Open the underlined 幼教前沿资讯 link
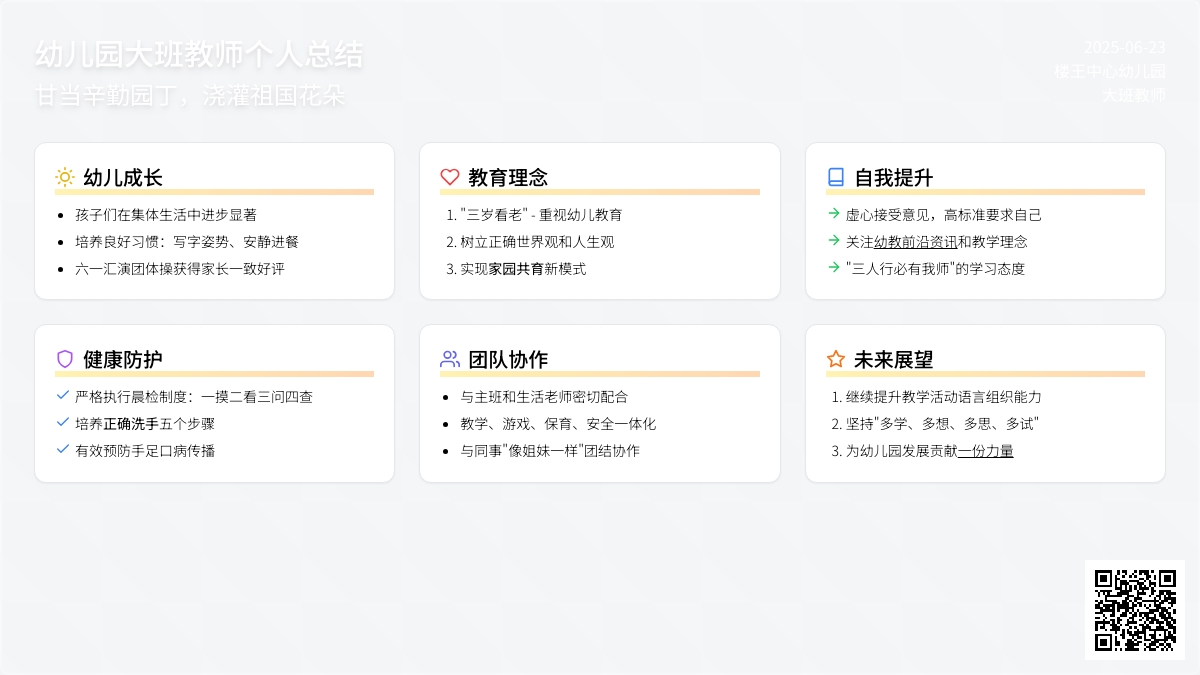Image resolution: width=1200 pixels, height=675 pixels. tap(915, 242)
